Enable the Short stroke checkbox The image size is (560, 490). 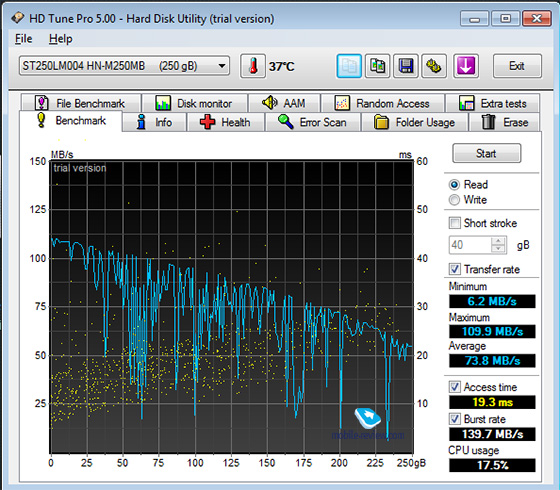[x=455, y=223]
